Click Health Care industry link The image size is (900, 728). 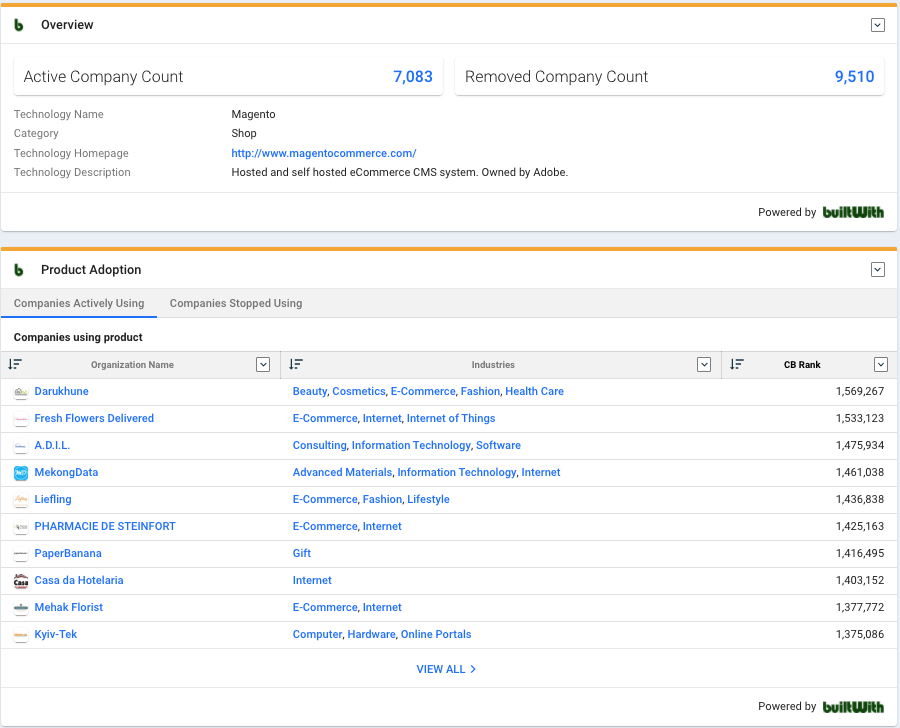(534, 392)
